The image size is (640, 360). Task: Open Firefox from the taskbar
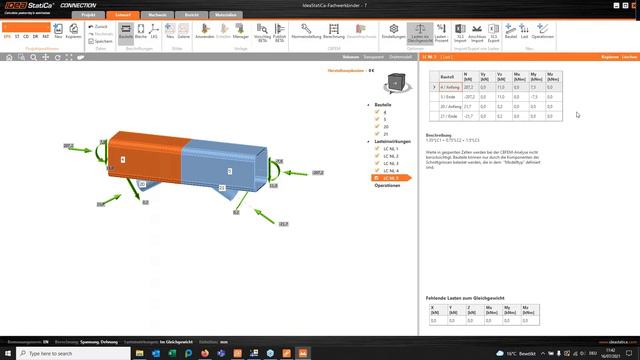[205, 353]
